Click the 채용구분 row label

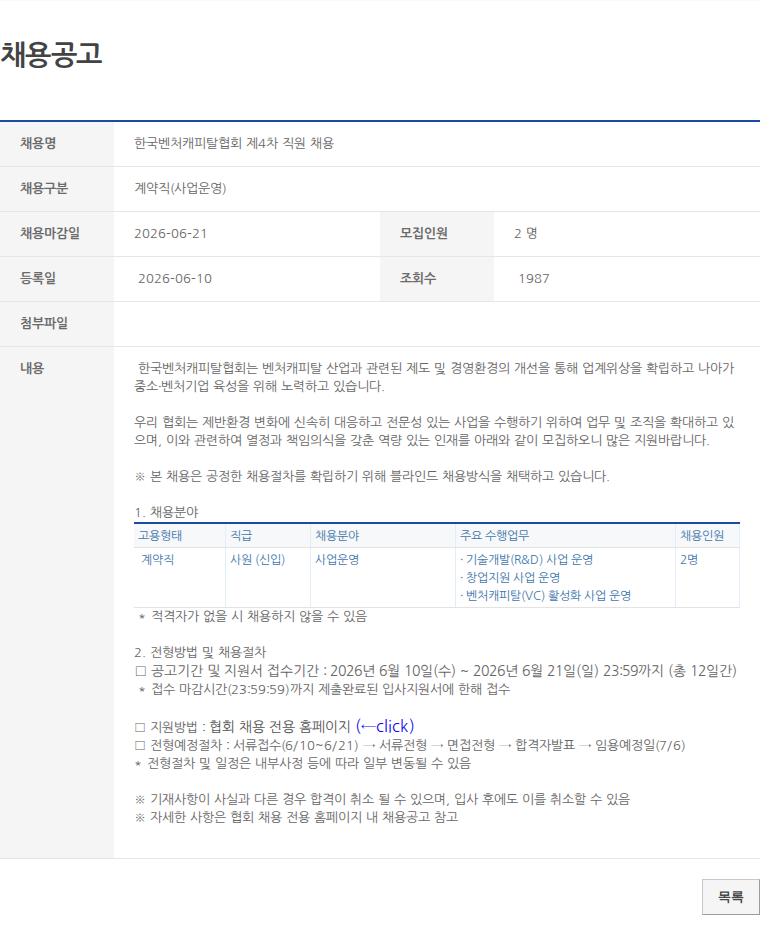44,189
